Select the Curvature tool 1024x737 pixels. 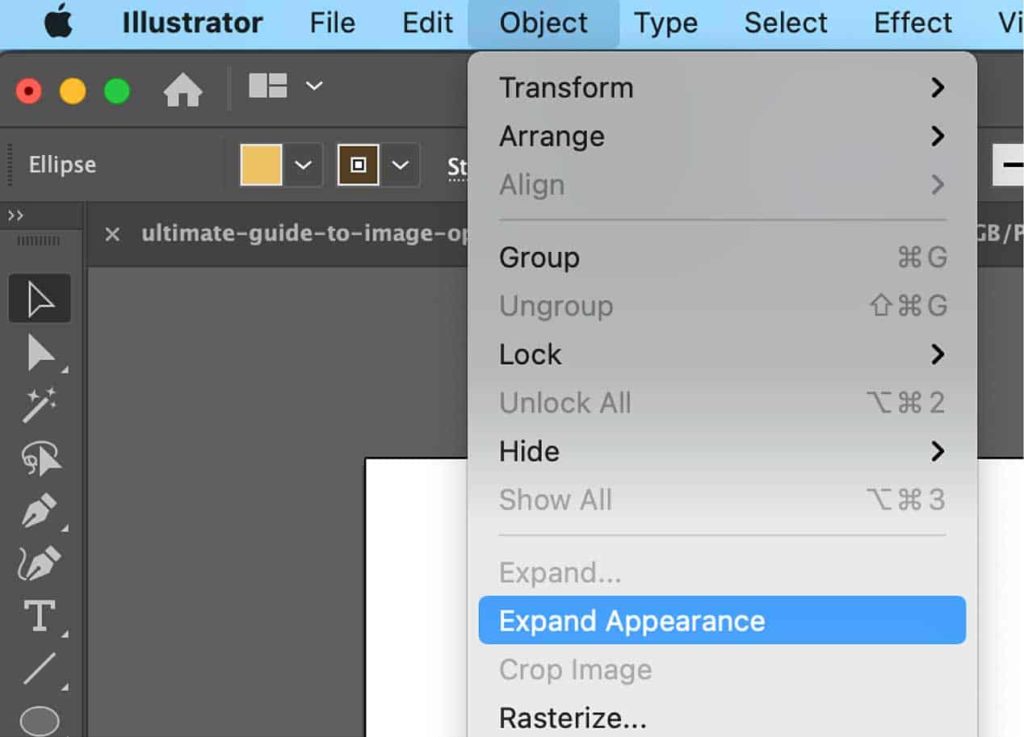tap(40, 563)
